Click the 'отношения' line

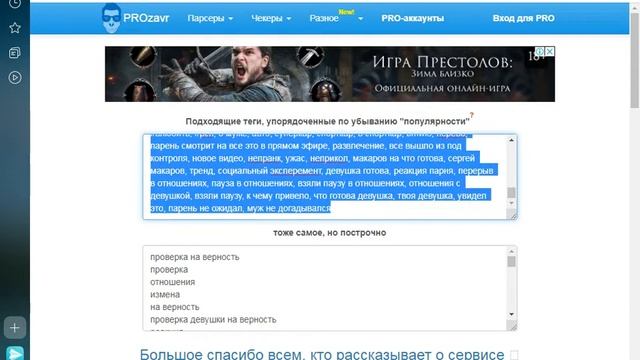coord(173,282)
